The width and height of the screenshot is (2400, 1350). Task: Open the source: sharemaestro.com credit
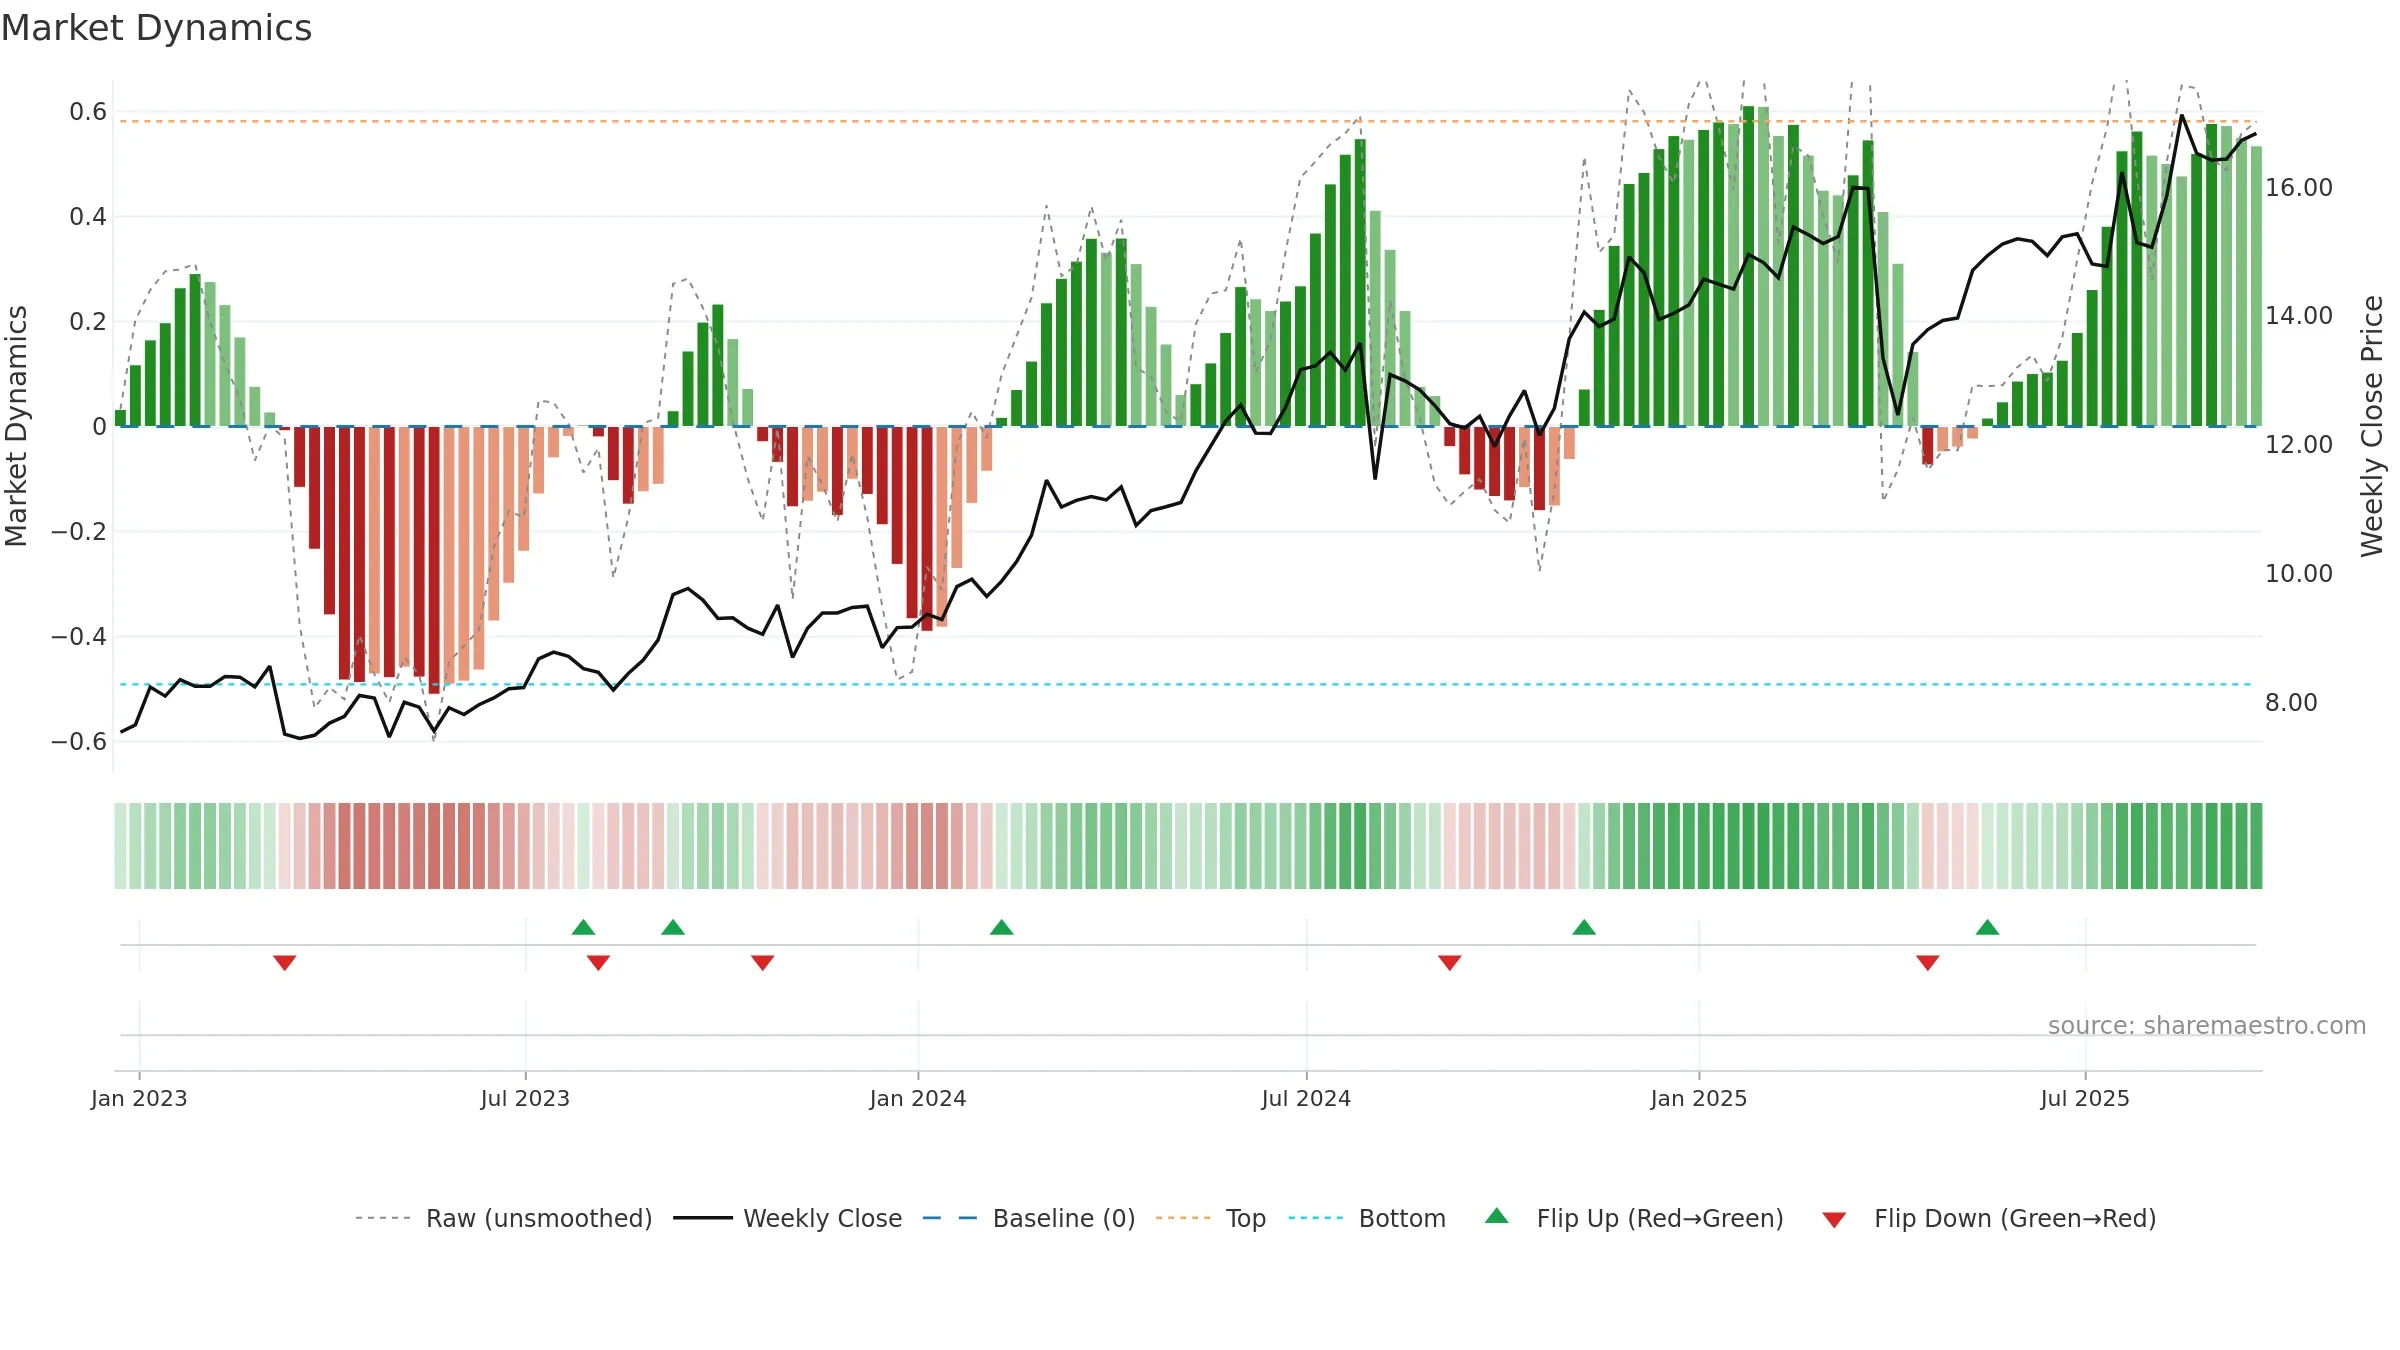click(2207, 1026)
